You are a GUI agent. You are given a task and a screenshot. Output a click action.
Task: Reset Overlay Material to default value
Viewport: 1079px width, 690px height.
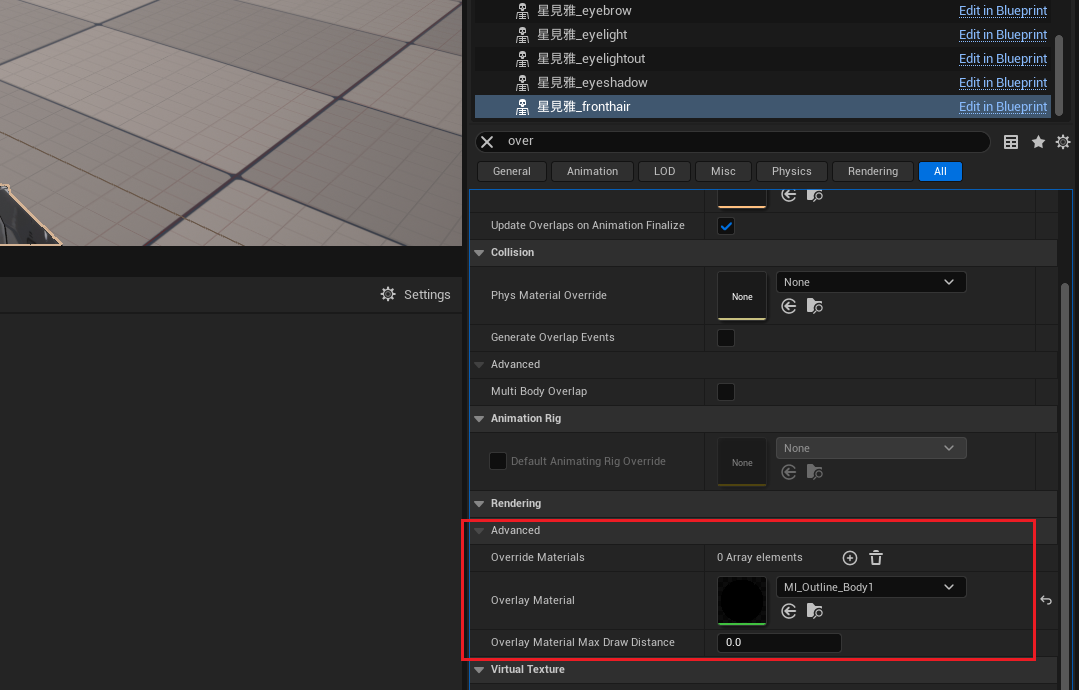pyautogui.click(x=1046, y=600)
